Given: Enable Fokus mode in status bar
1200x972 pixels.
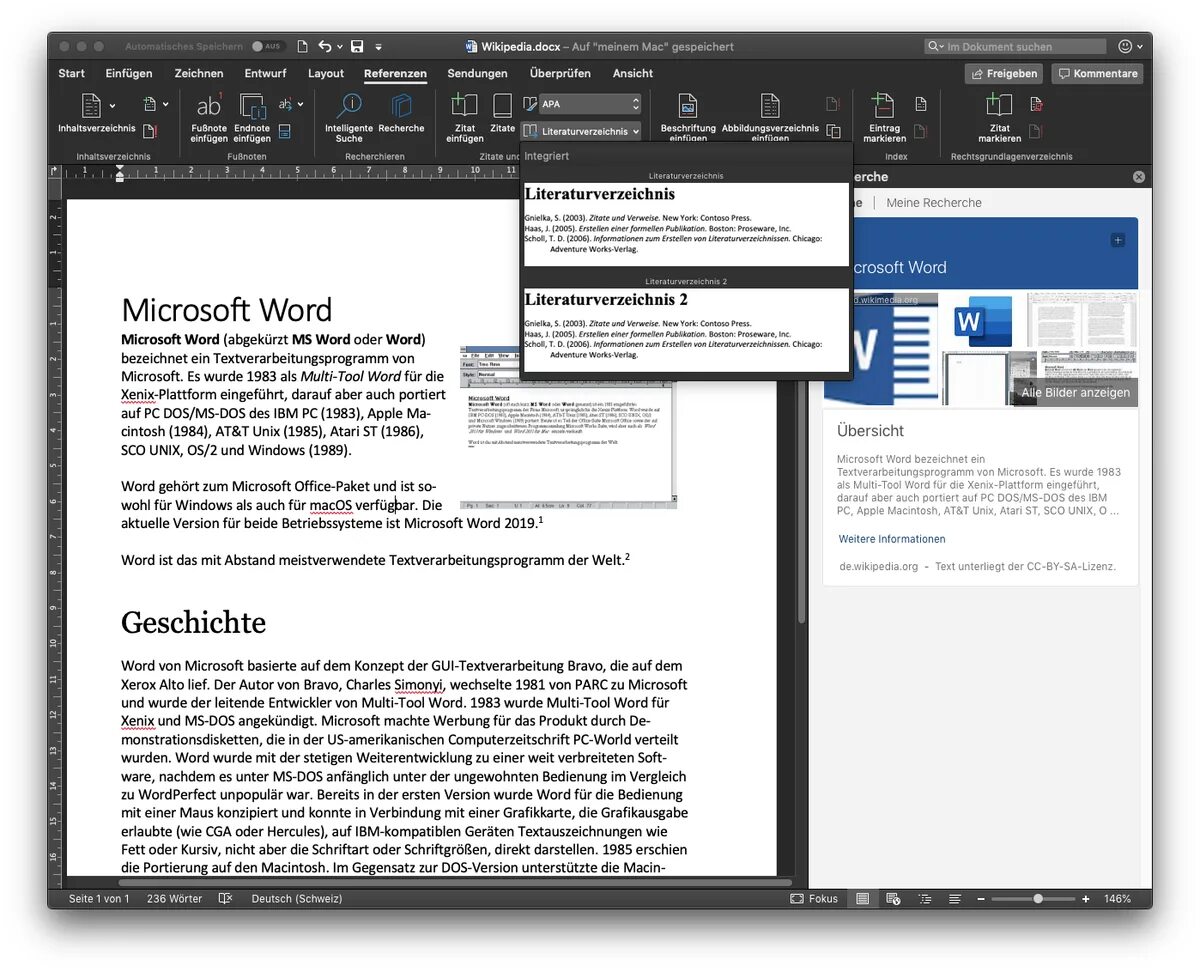Looking at the screenshot, I should click(814, 899).
